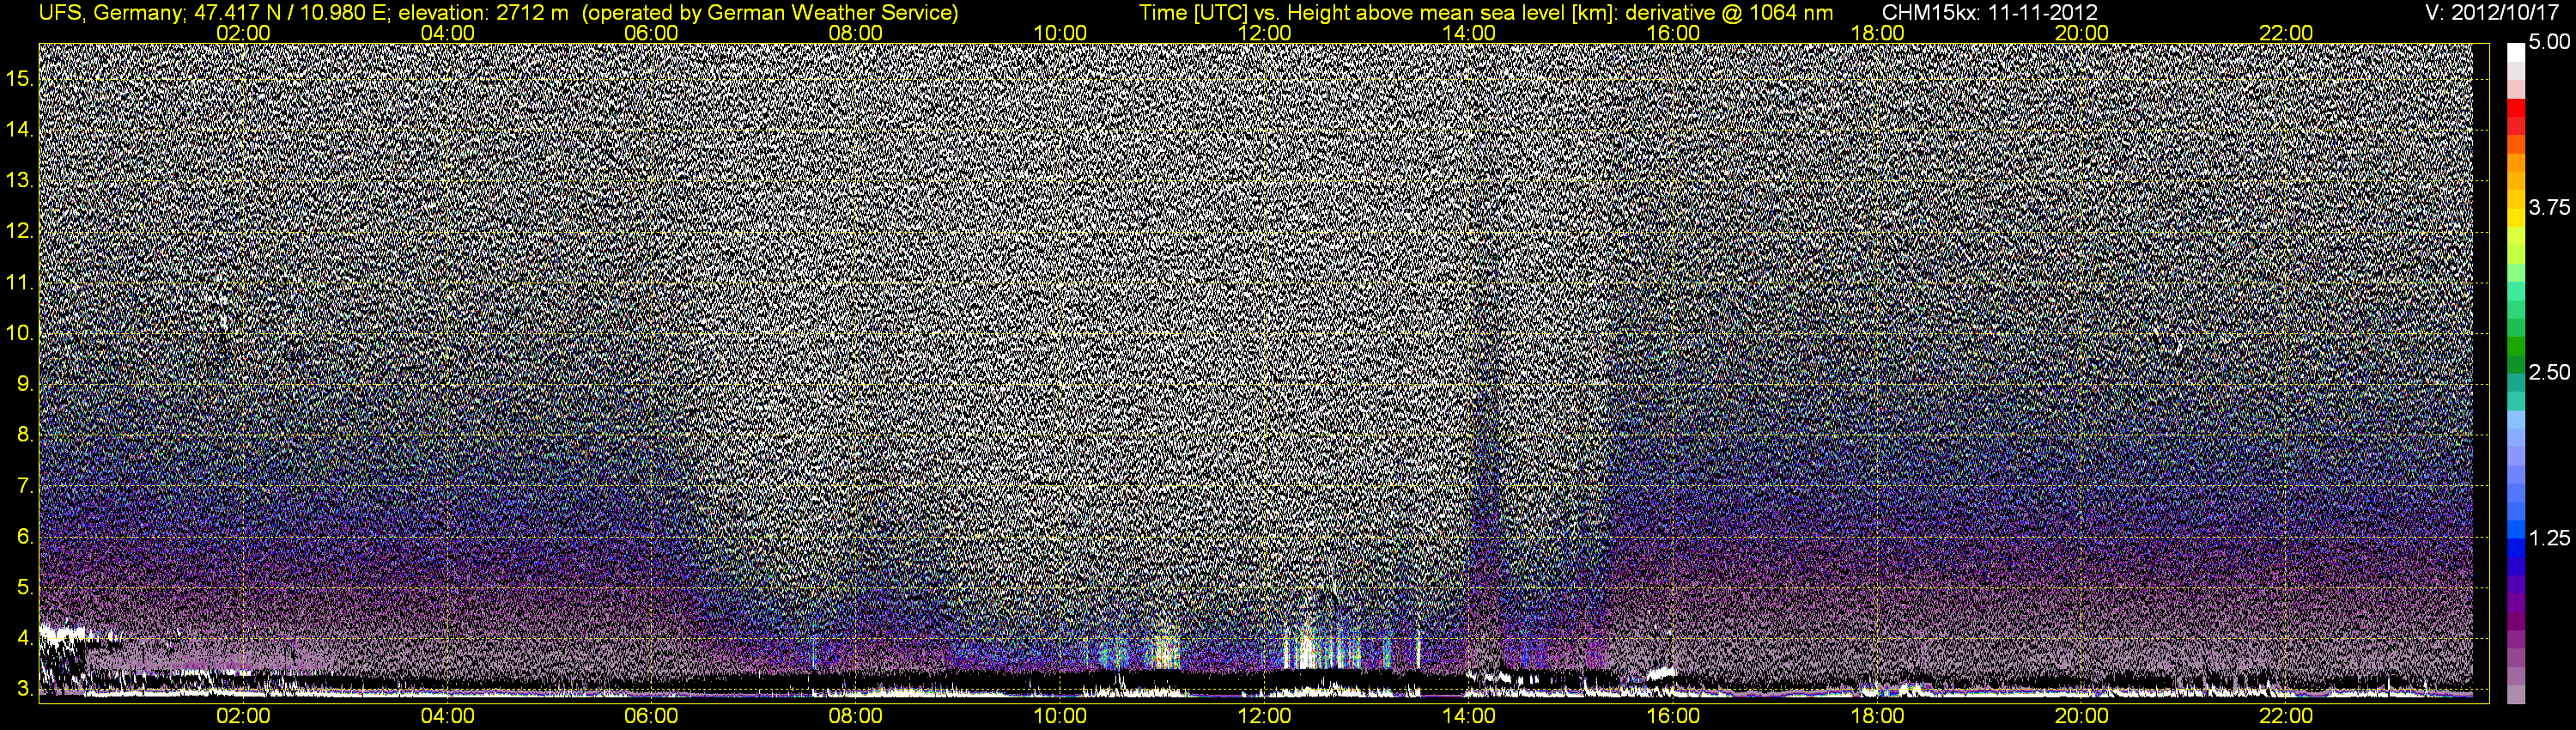Click the 02:00 label on the top time axis
2576x730 pixels.
243,33
